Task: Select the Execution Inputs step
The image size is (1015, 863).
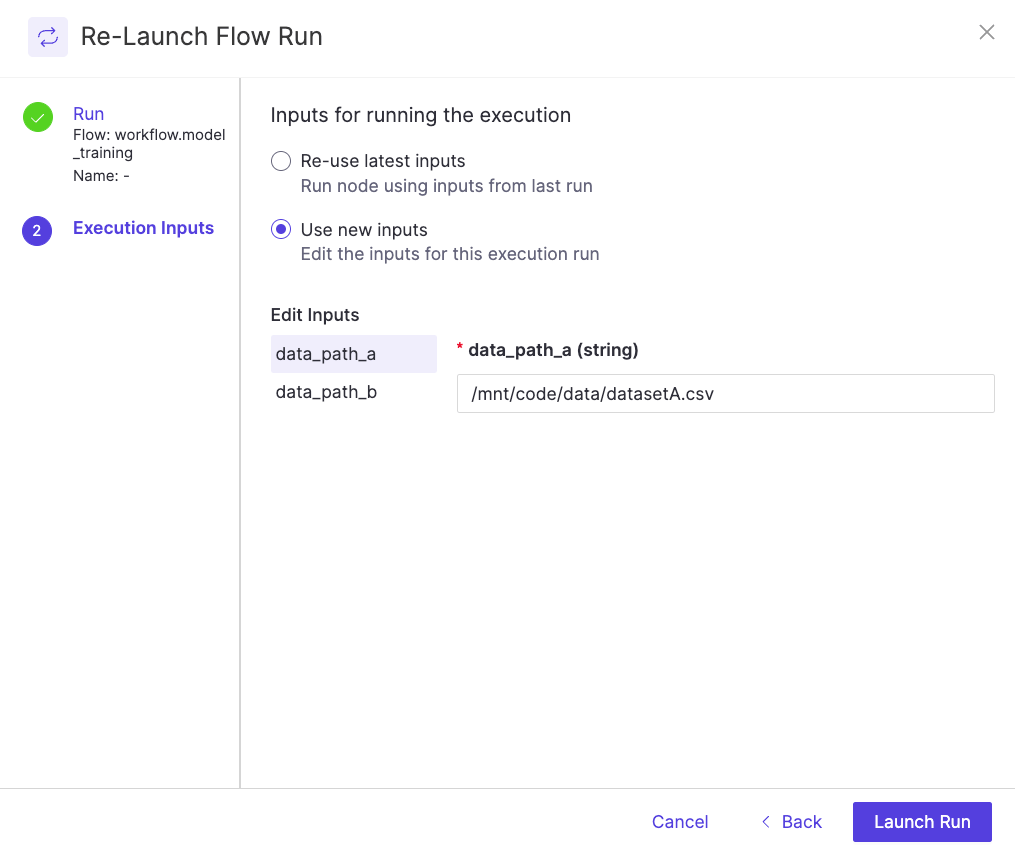Action: 143,228
